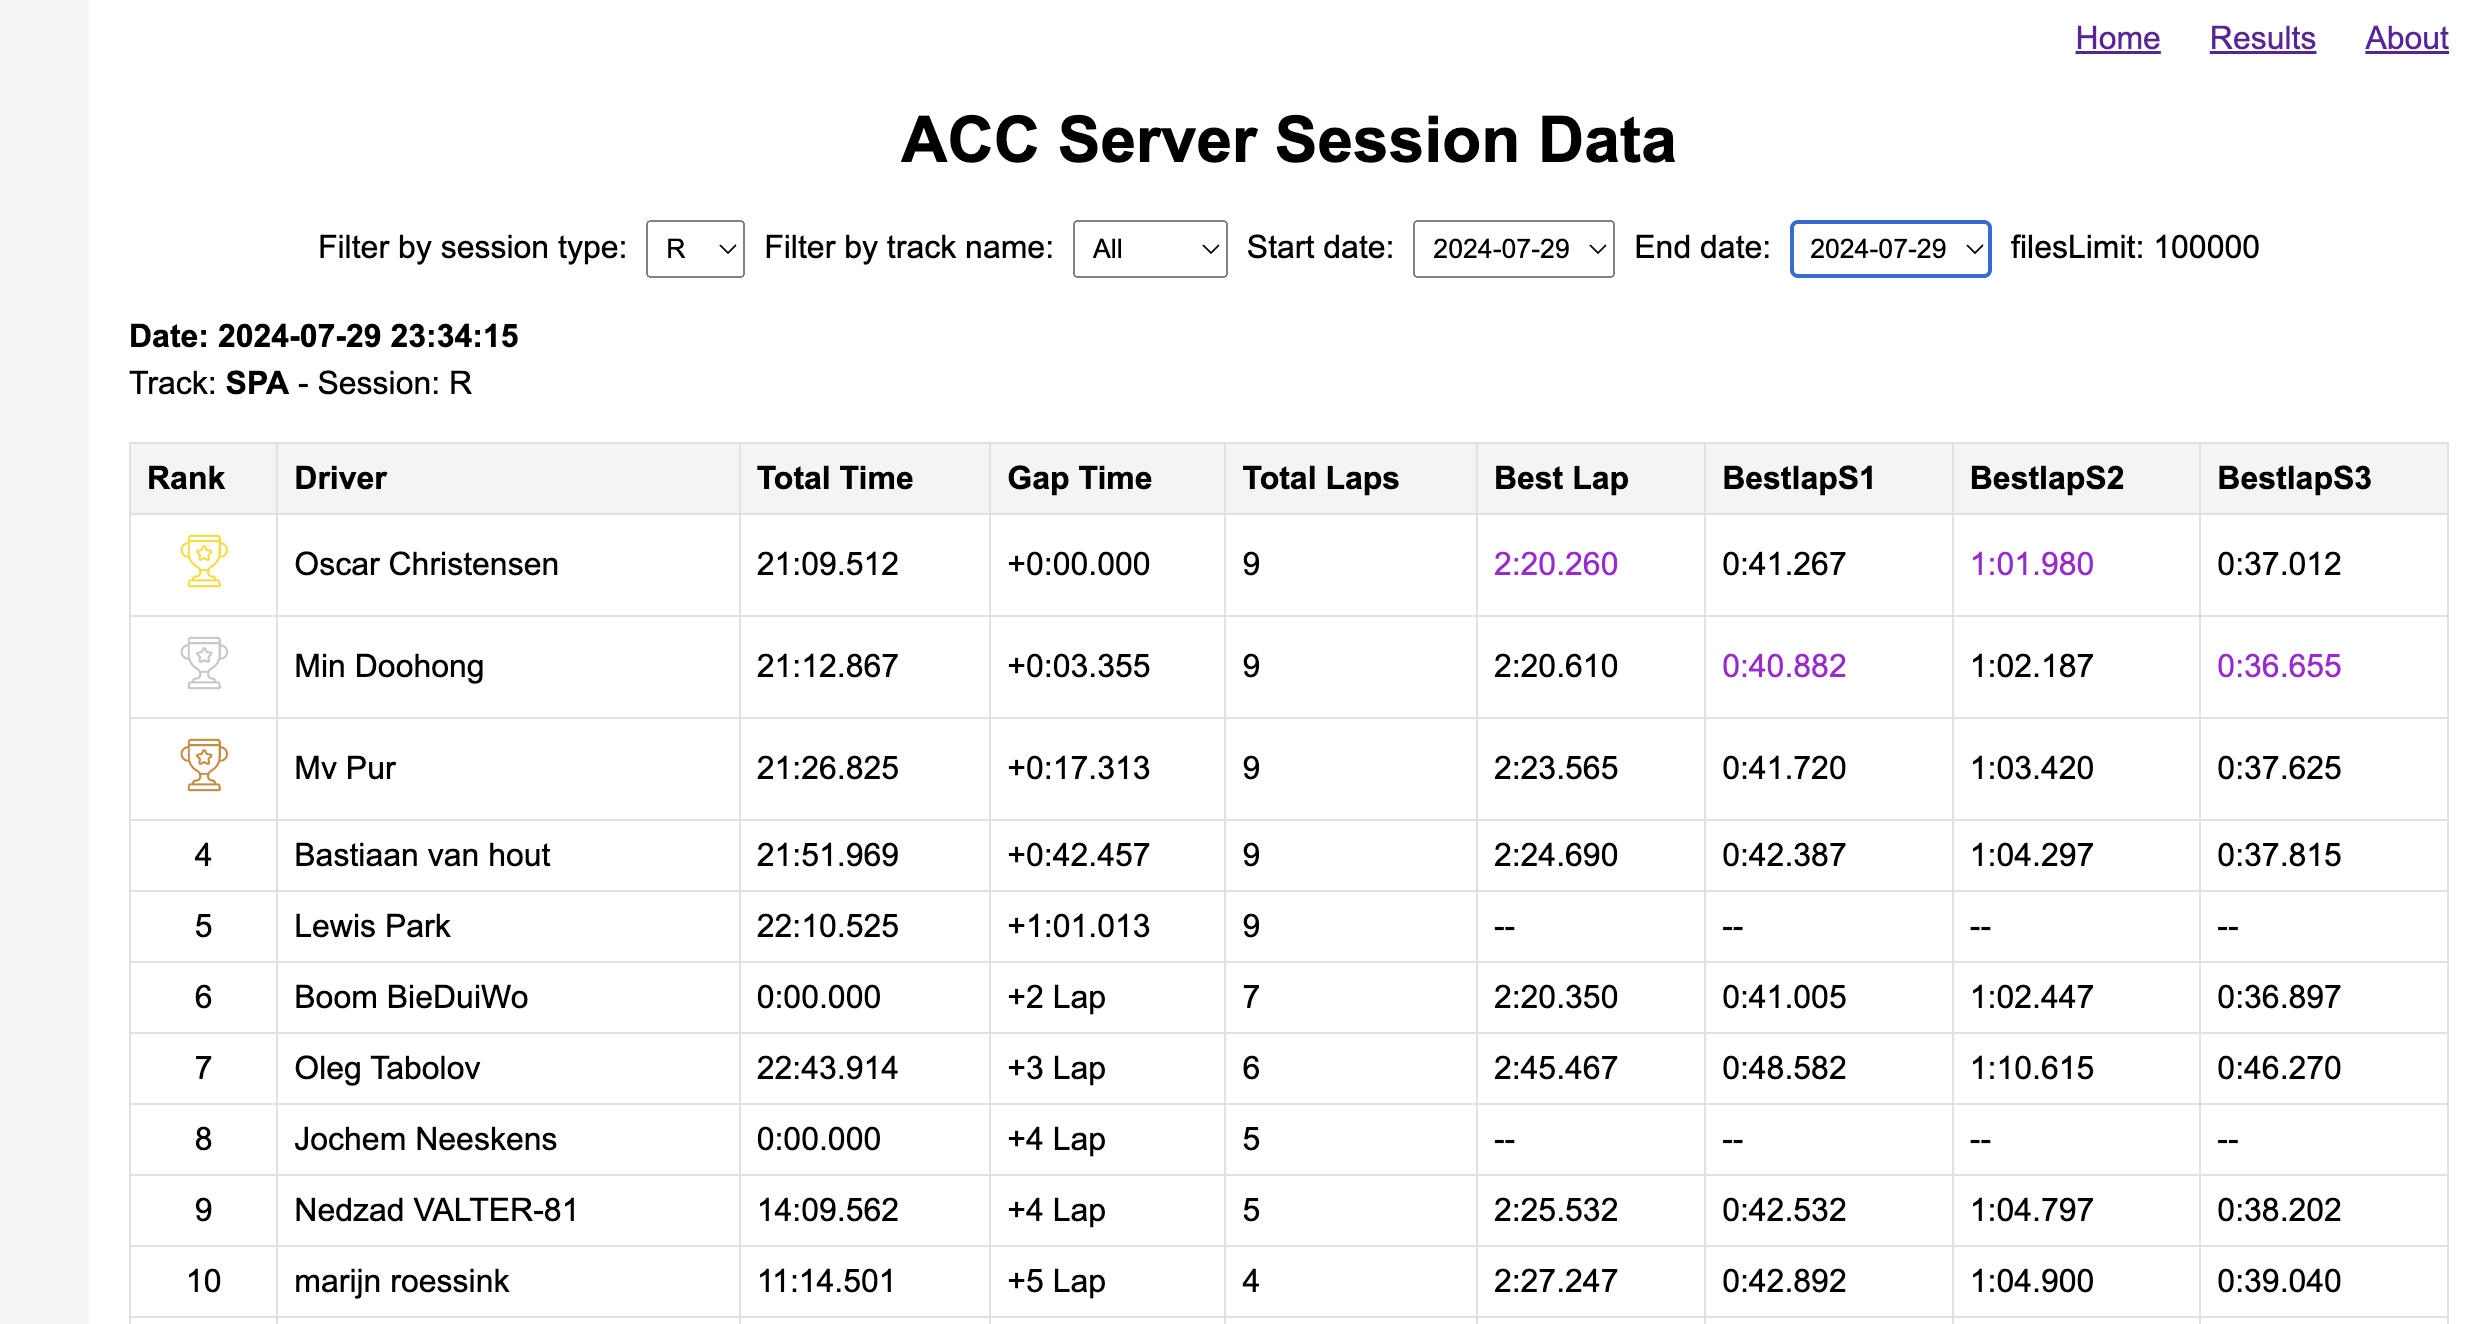Open the Start date dropdown
The image size is (2486, 1324).
(x=1513, y=248)
